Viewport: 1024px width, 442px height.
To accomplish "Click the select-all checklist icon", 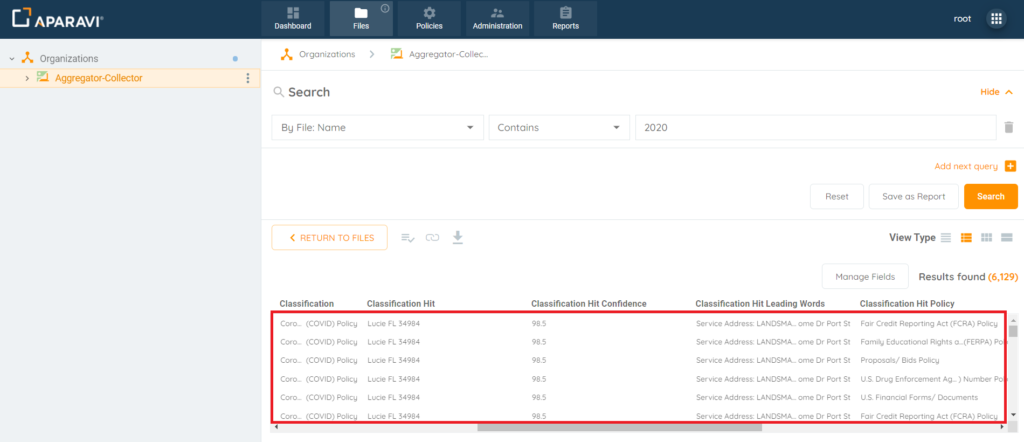I will (x=408, y=238).
